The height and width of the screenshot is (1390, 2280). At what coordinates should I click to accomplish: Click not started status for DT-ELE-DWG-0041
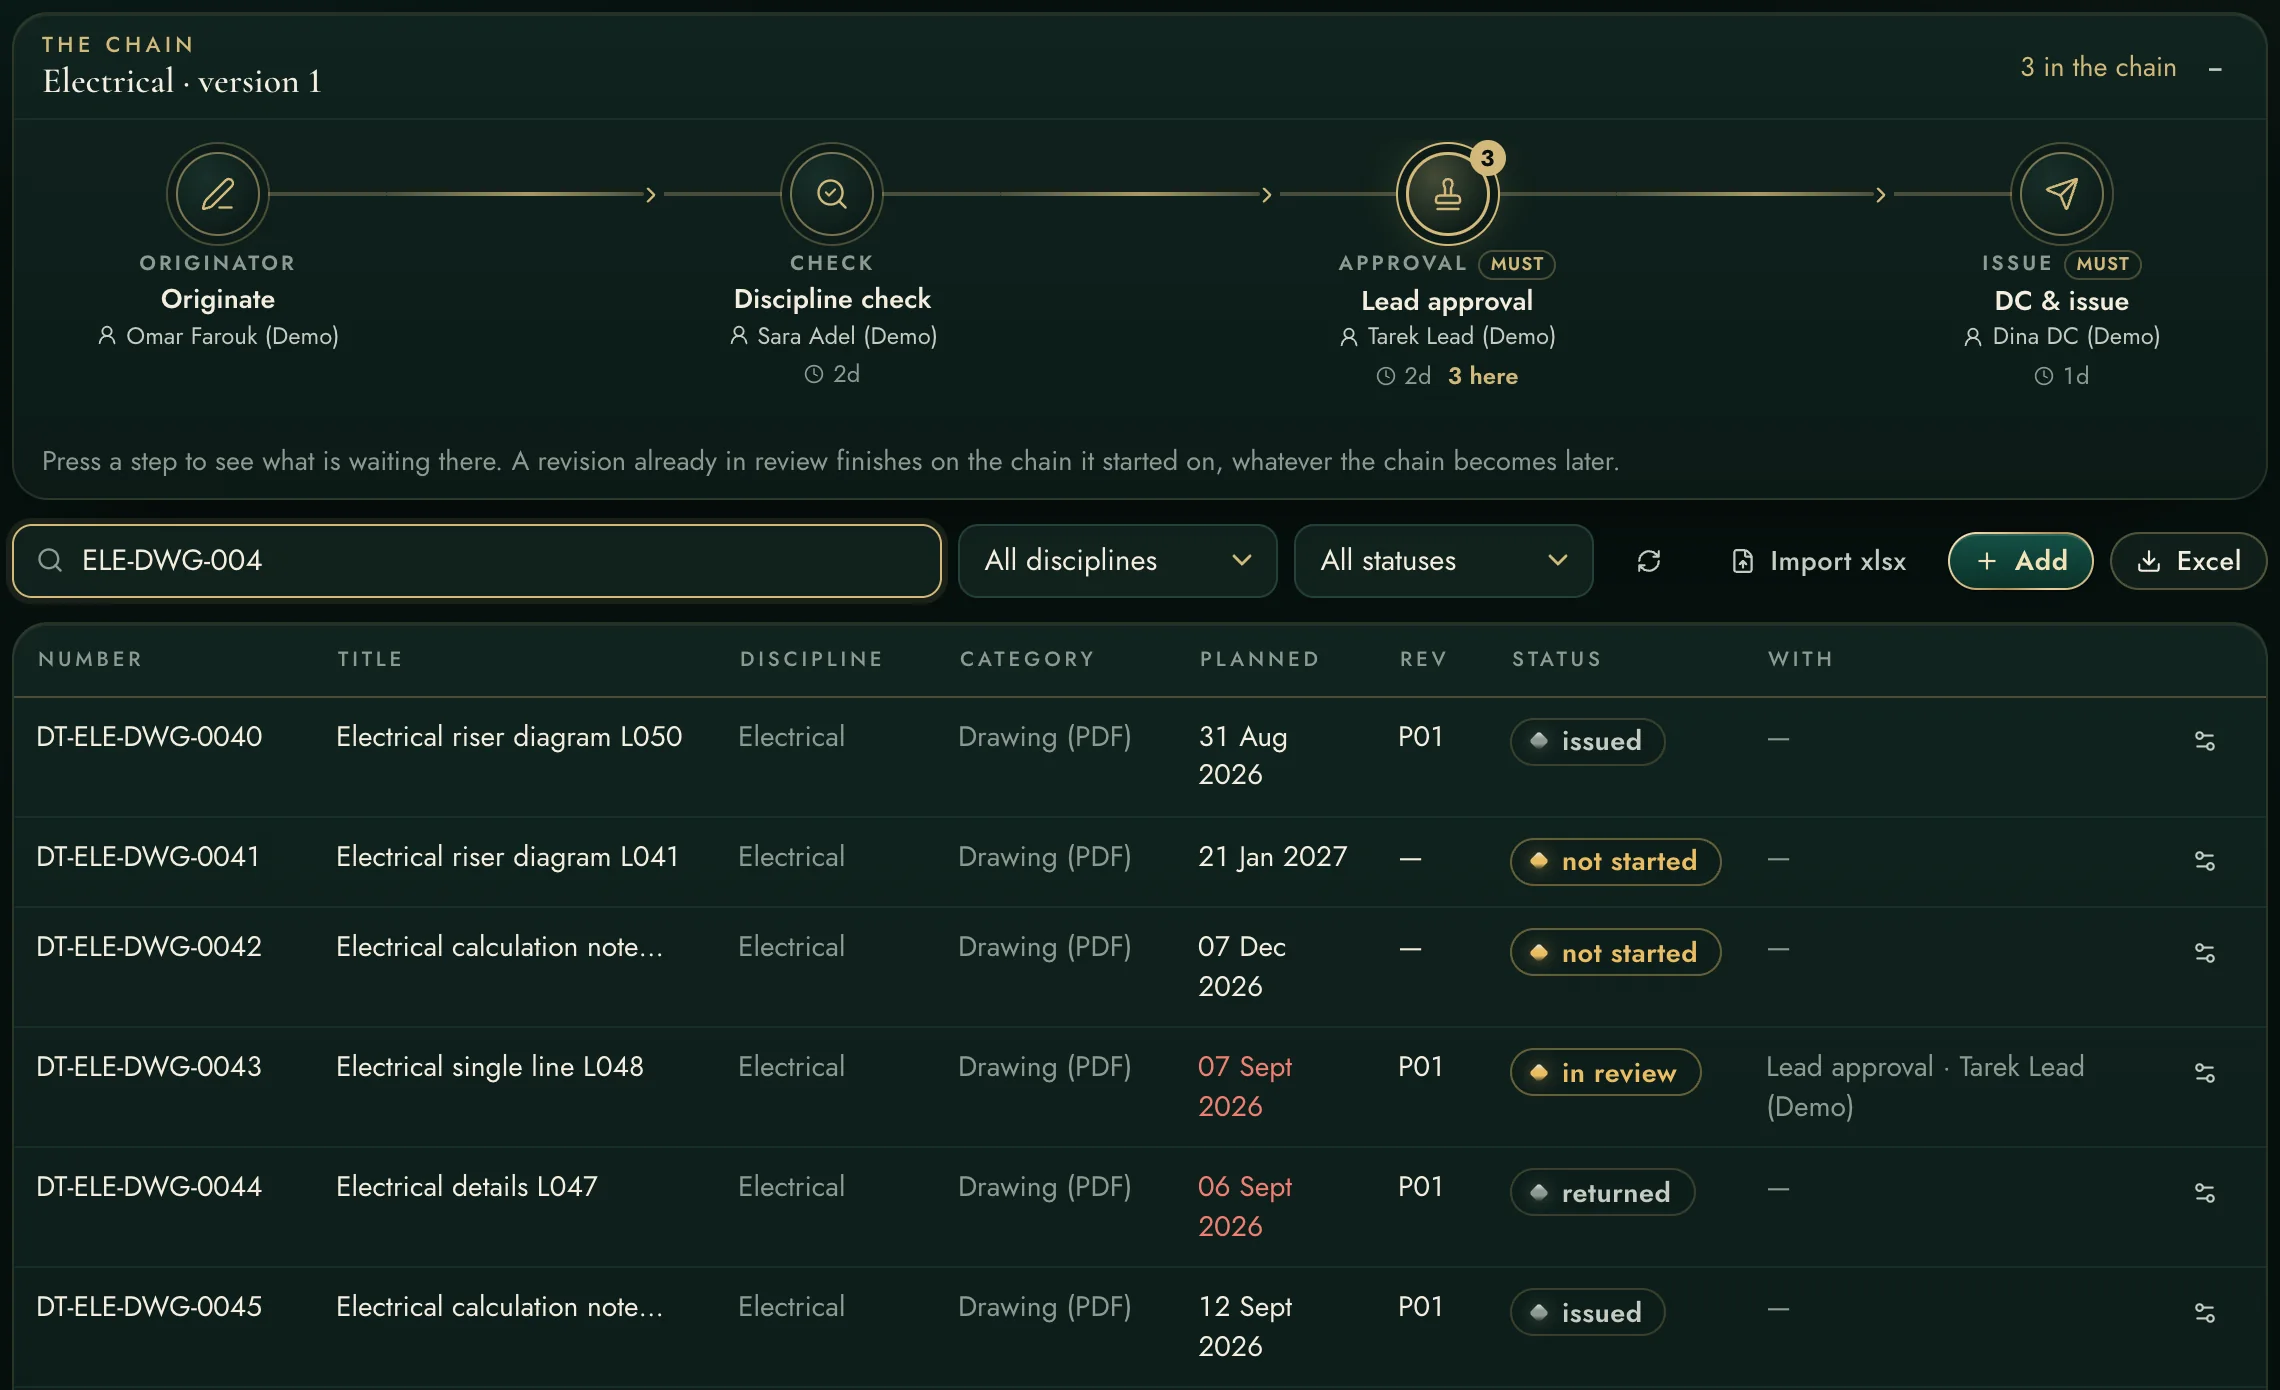click(1615, 861)
